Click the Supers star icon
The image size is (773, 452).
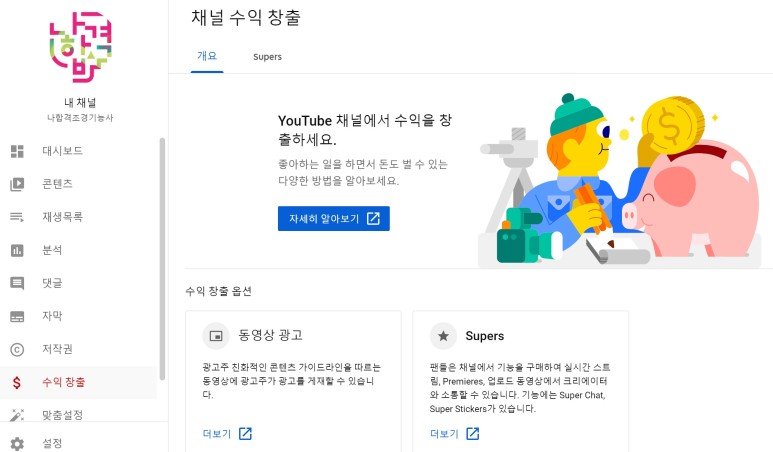click(443, 336)
